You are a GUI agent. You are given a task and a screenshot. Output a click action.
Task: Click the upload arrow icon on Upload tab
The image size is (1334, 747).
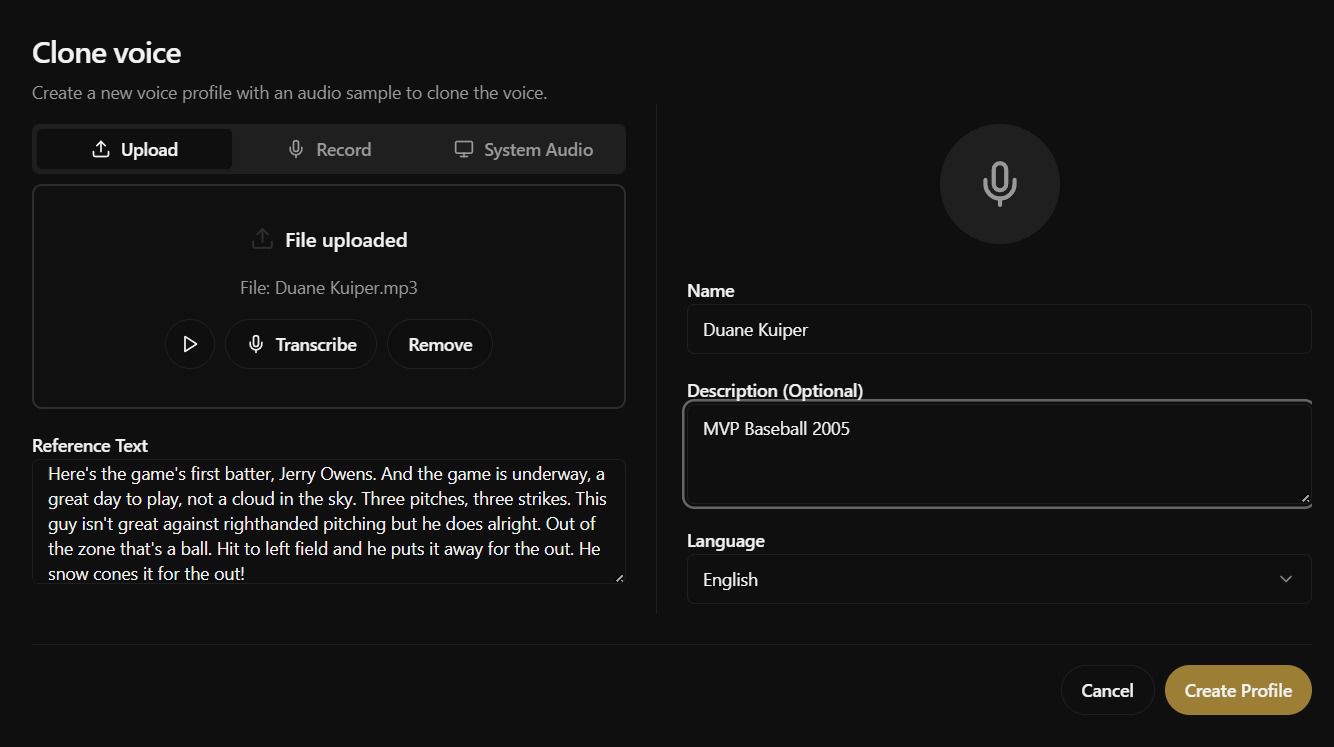tap(100, 149)
